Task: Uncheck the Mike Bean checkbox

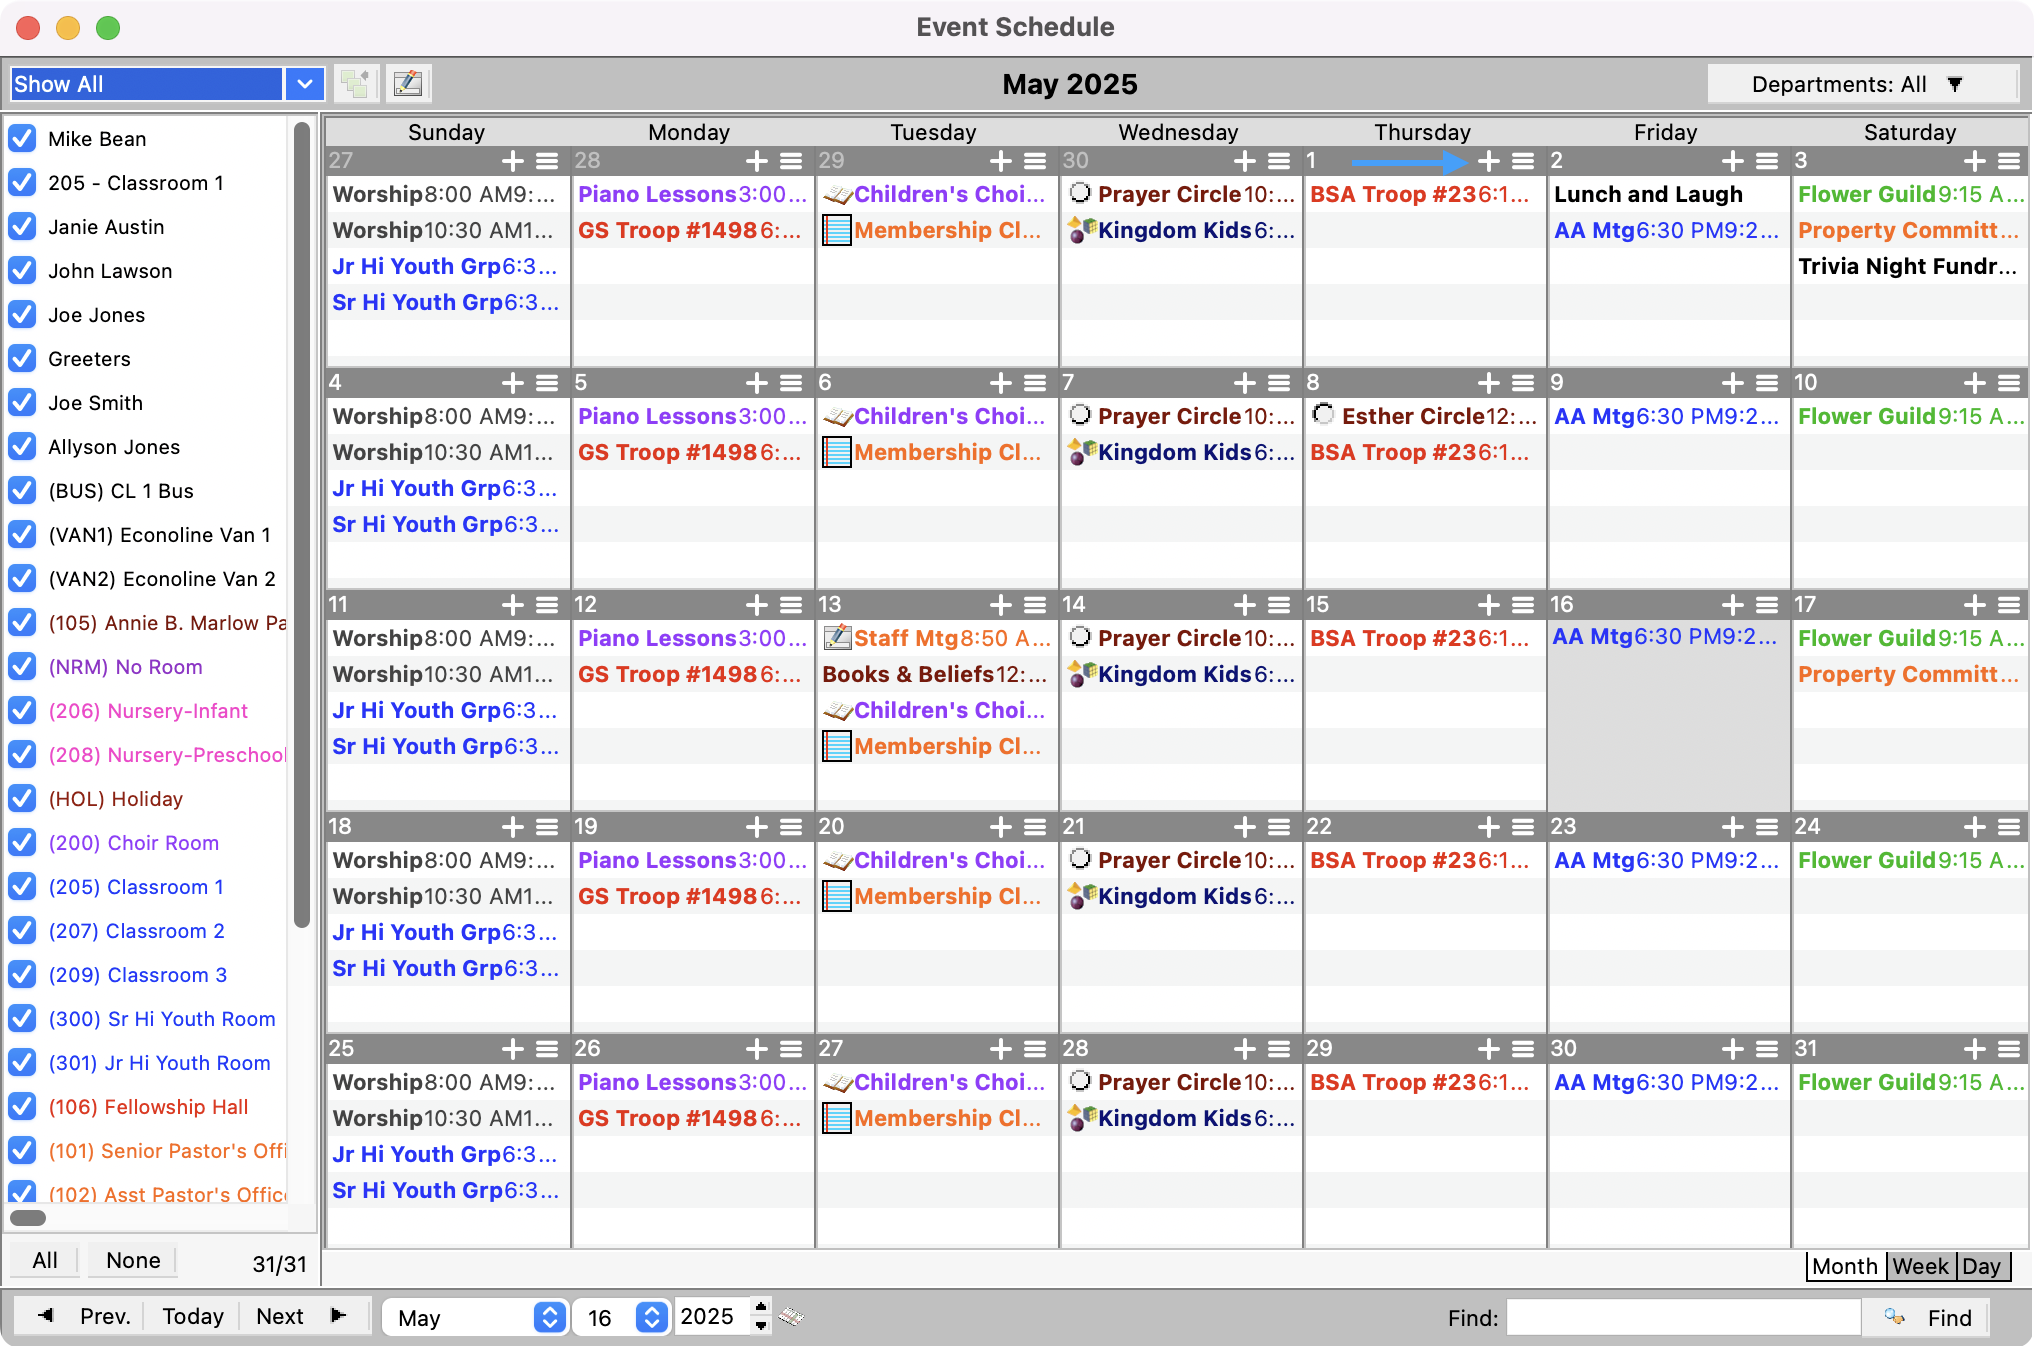Action: pyautogui.click(x=22, y=139)
